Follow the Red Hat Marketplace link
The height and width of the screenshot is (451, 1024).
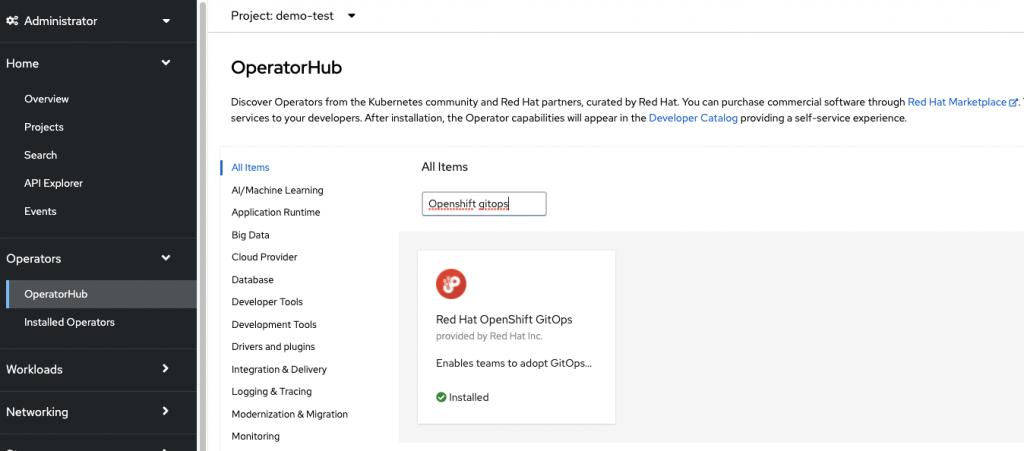[x=957, y=102]
